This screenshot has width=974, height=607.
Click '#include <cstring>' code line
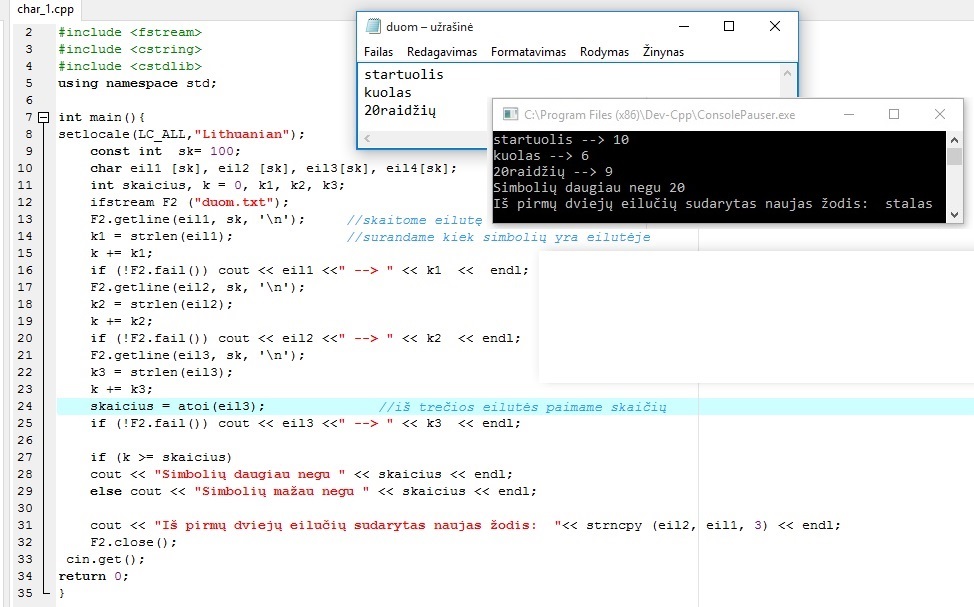click(130, 49)
